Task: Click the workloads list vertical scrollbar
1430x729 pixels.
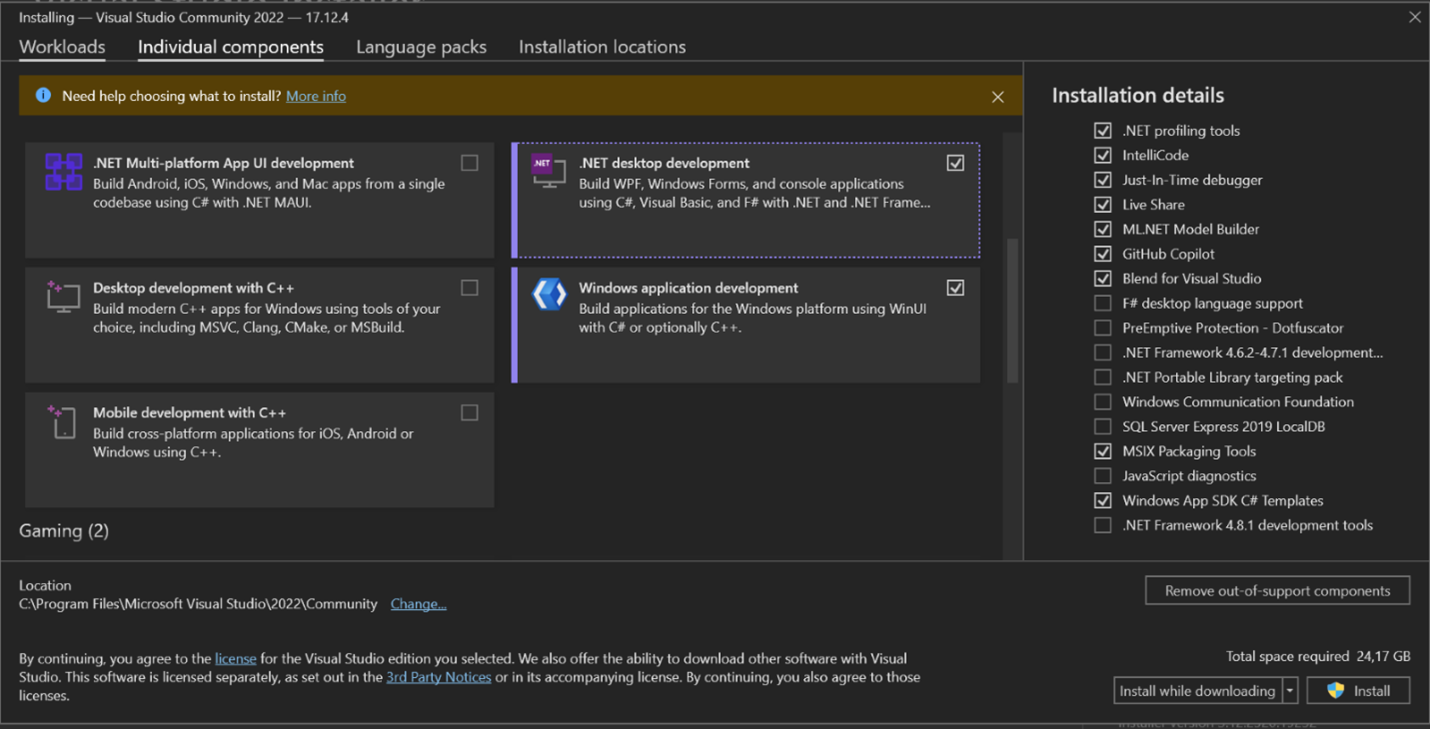Action: coord(1012,310)
